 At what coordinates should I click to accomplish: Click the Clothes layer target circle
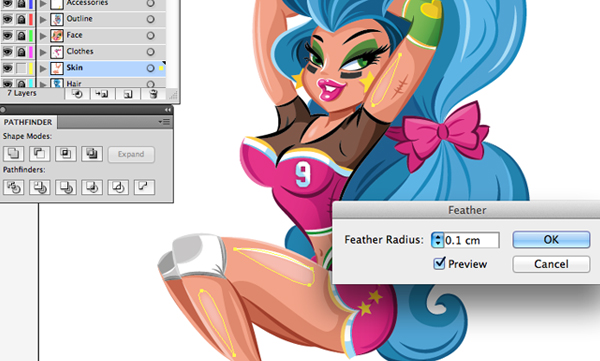pyautogui.click(x=150, y=52)
